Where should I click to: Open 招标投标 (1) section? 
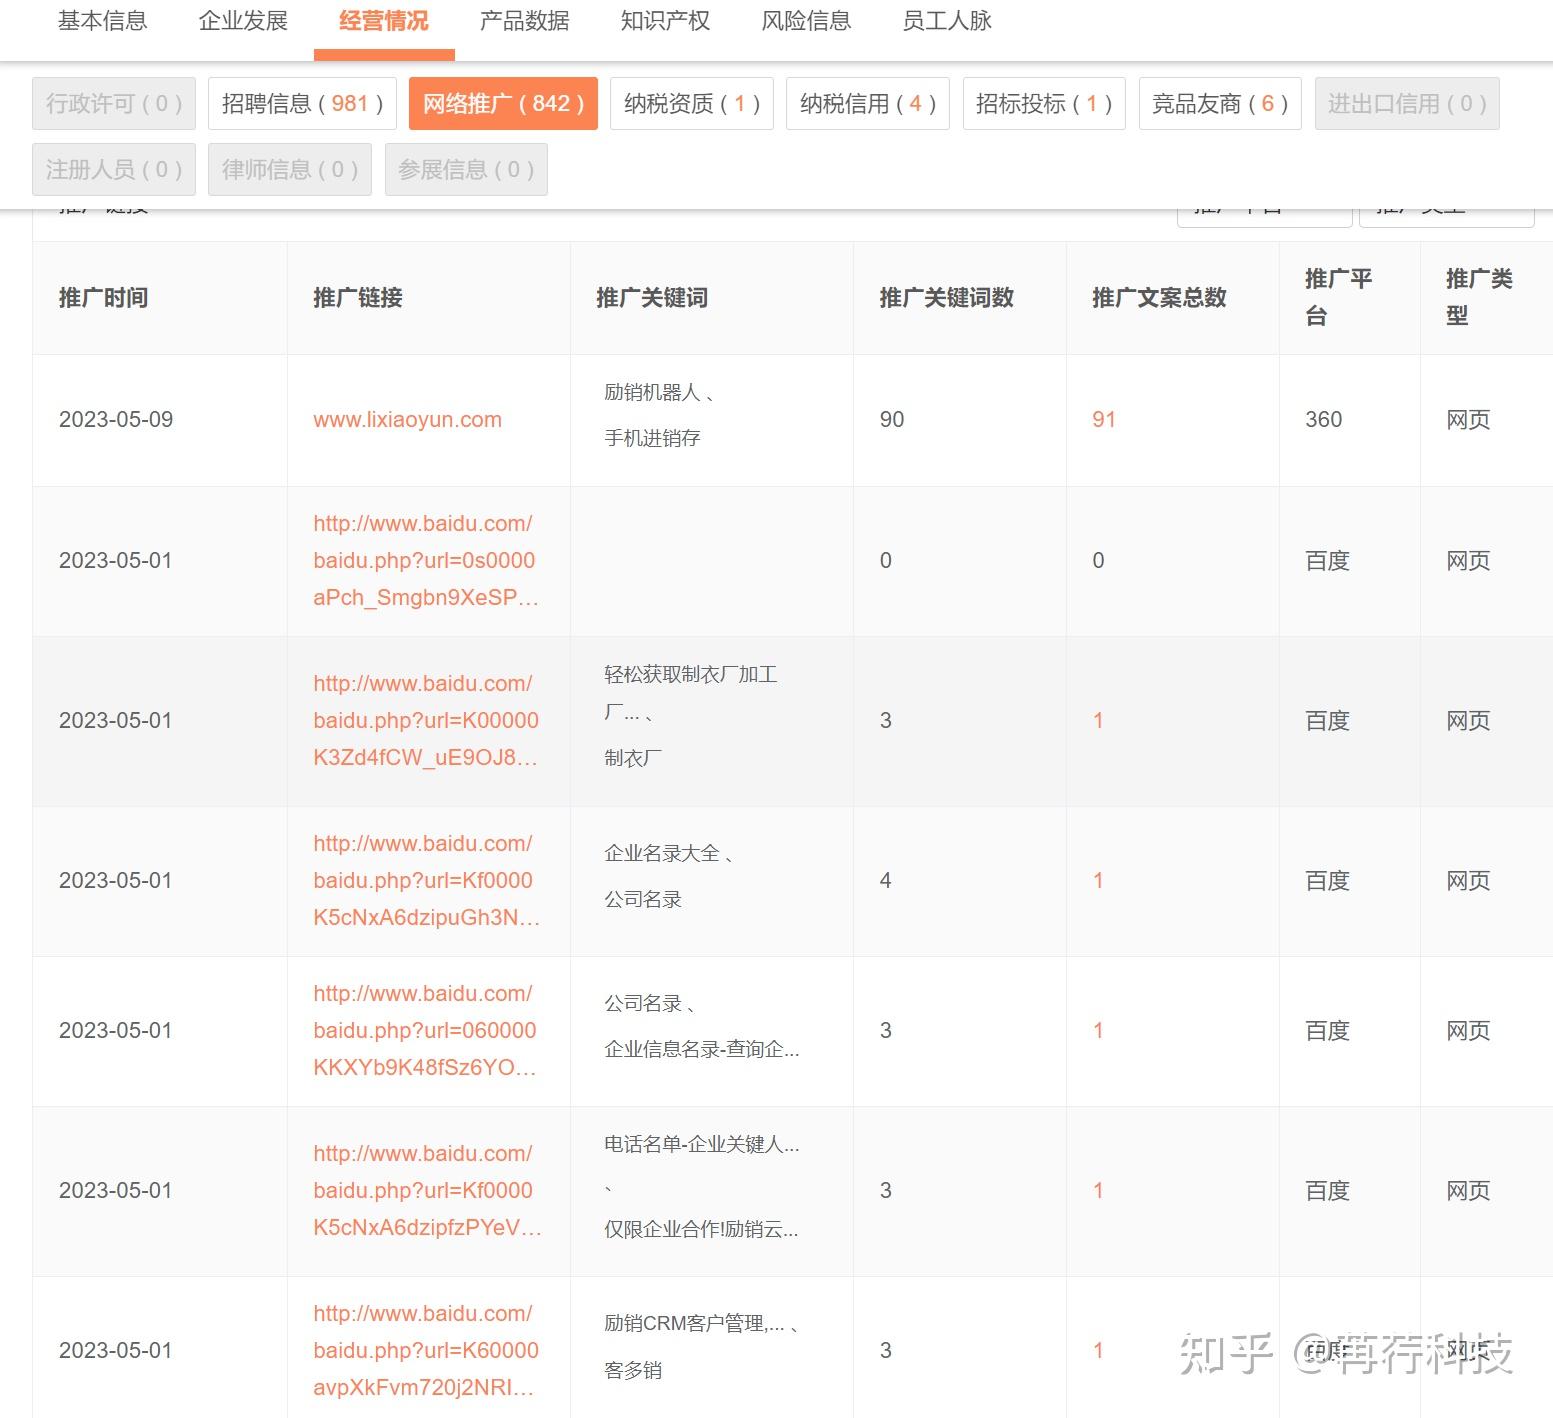click(1044, 103)
